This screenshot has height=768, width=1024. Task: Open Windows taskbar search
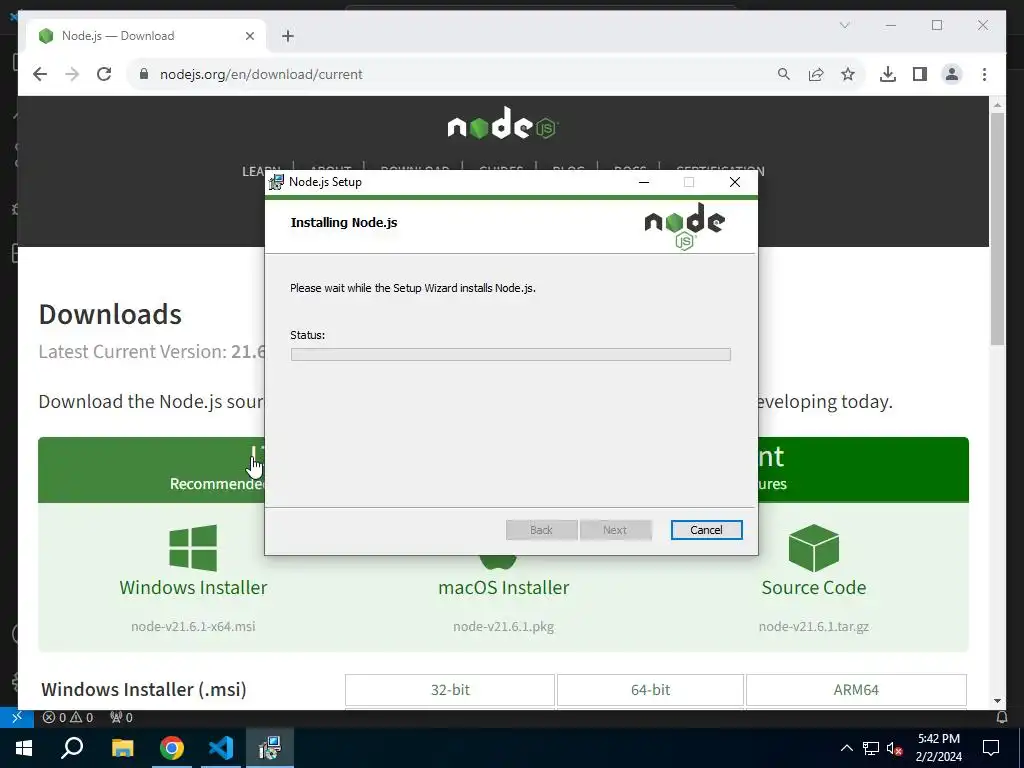(72, 748)
